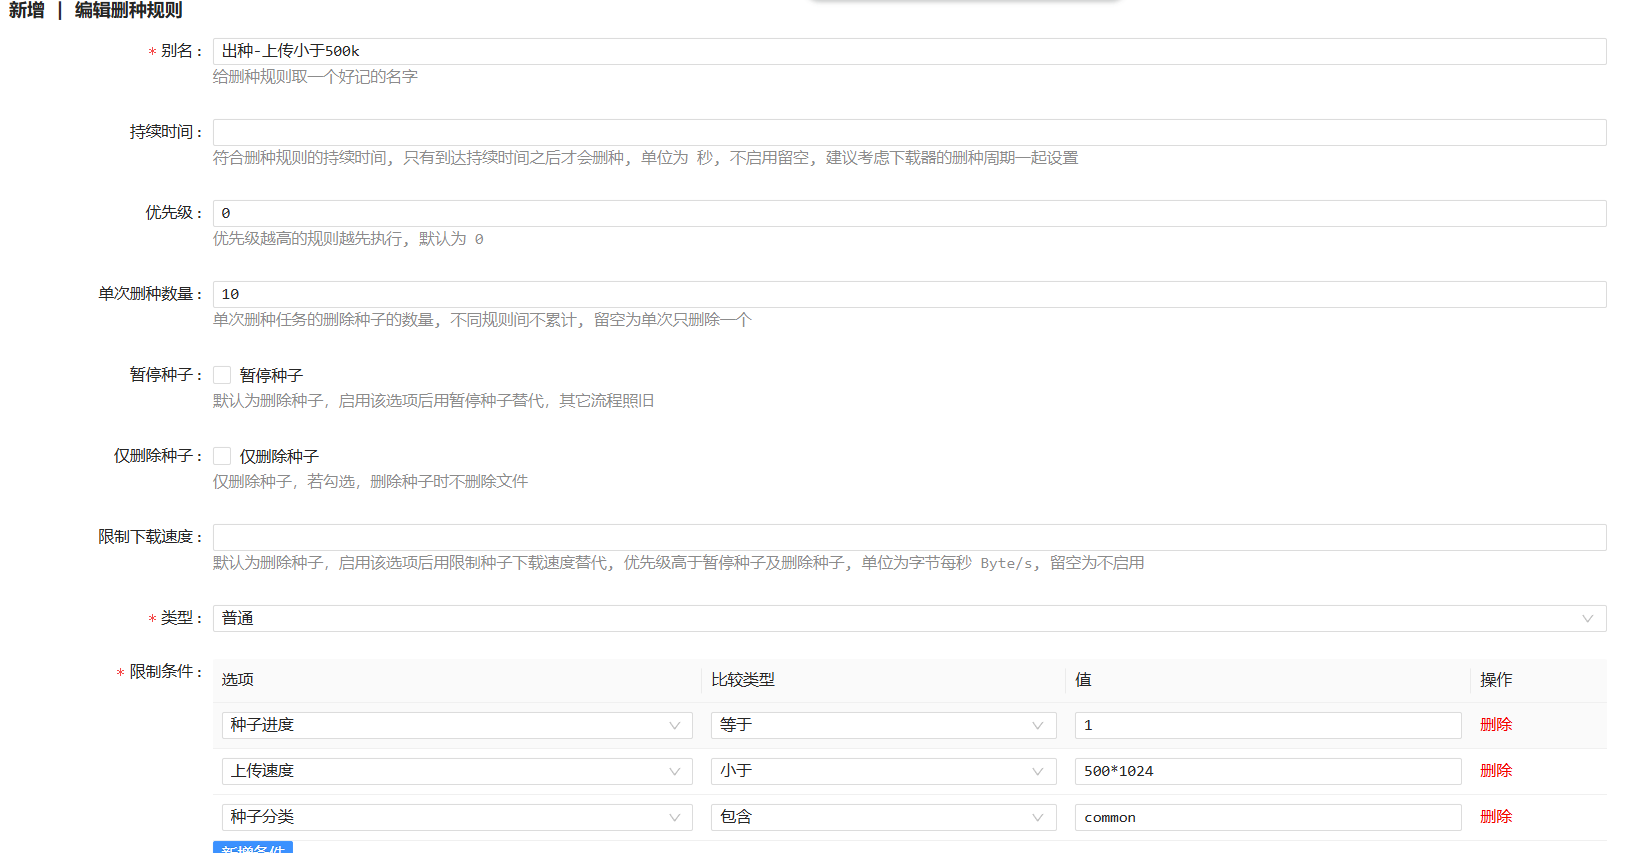
Task: Remove the 上传速度 condition via 删除
Action: point(1495,771)
